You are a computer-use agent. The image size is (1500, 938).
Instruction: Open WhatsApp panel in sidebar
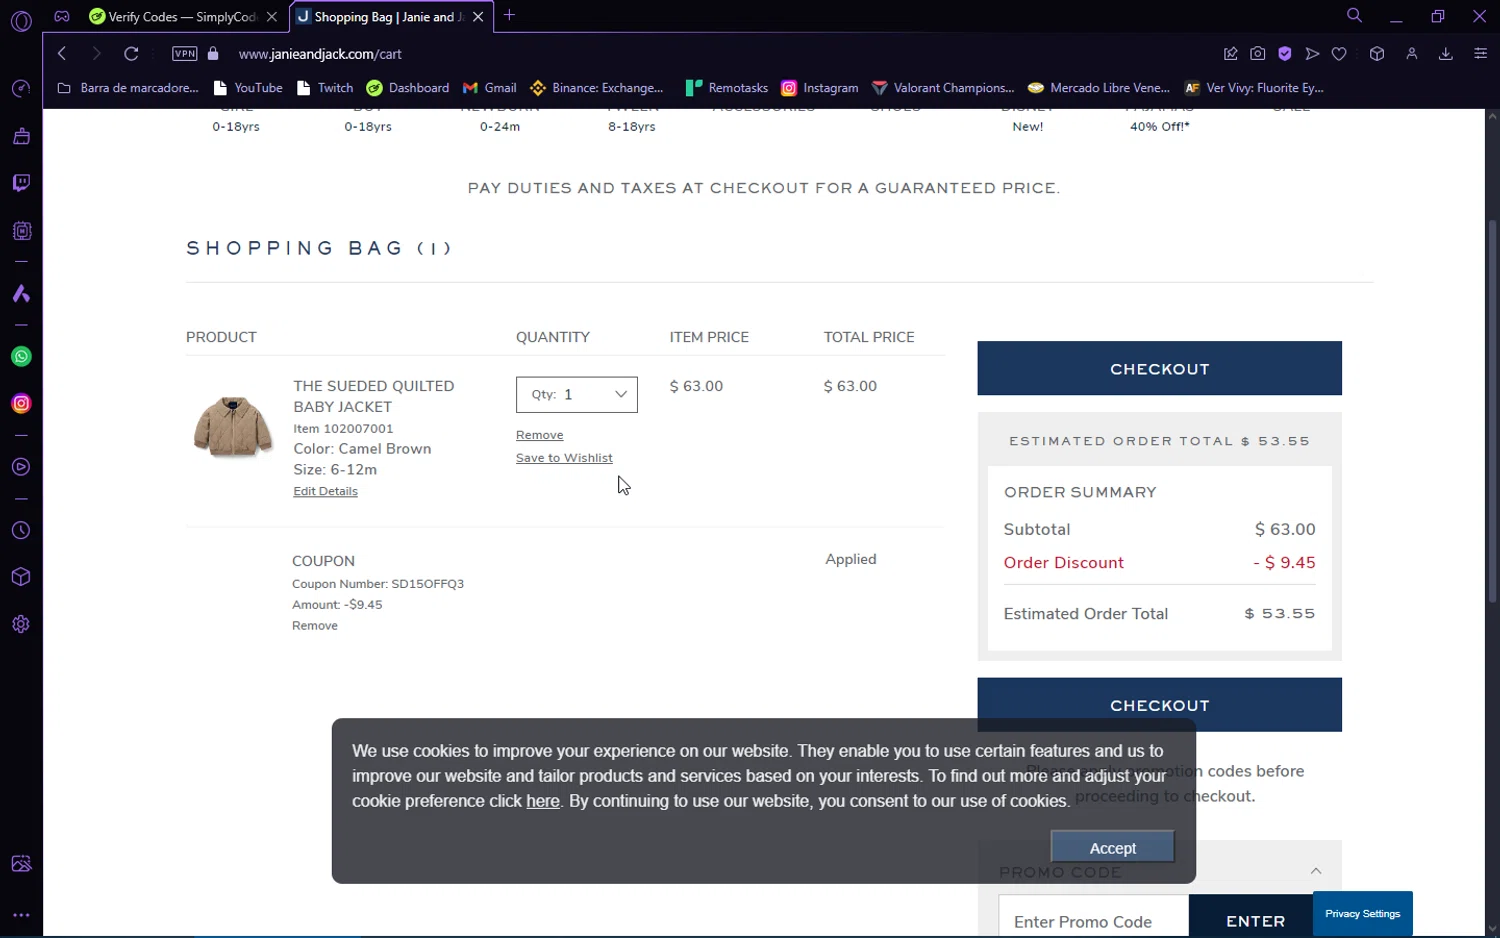tap(21, 357)
